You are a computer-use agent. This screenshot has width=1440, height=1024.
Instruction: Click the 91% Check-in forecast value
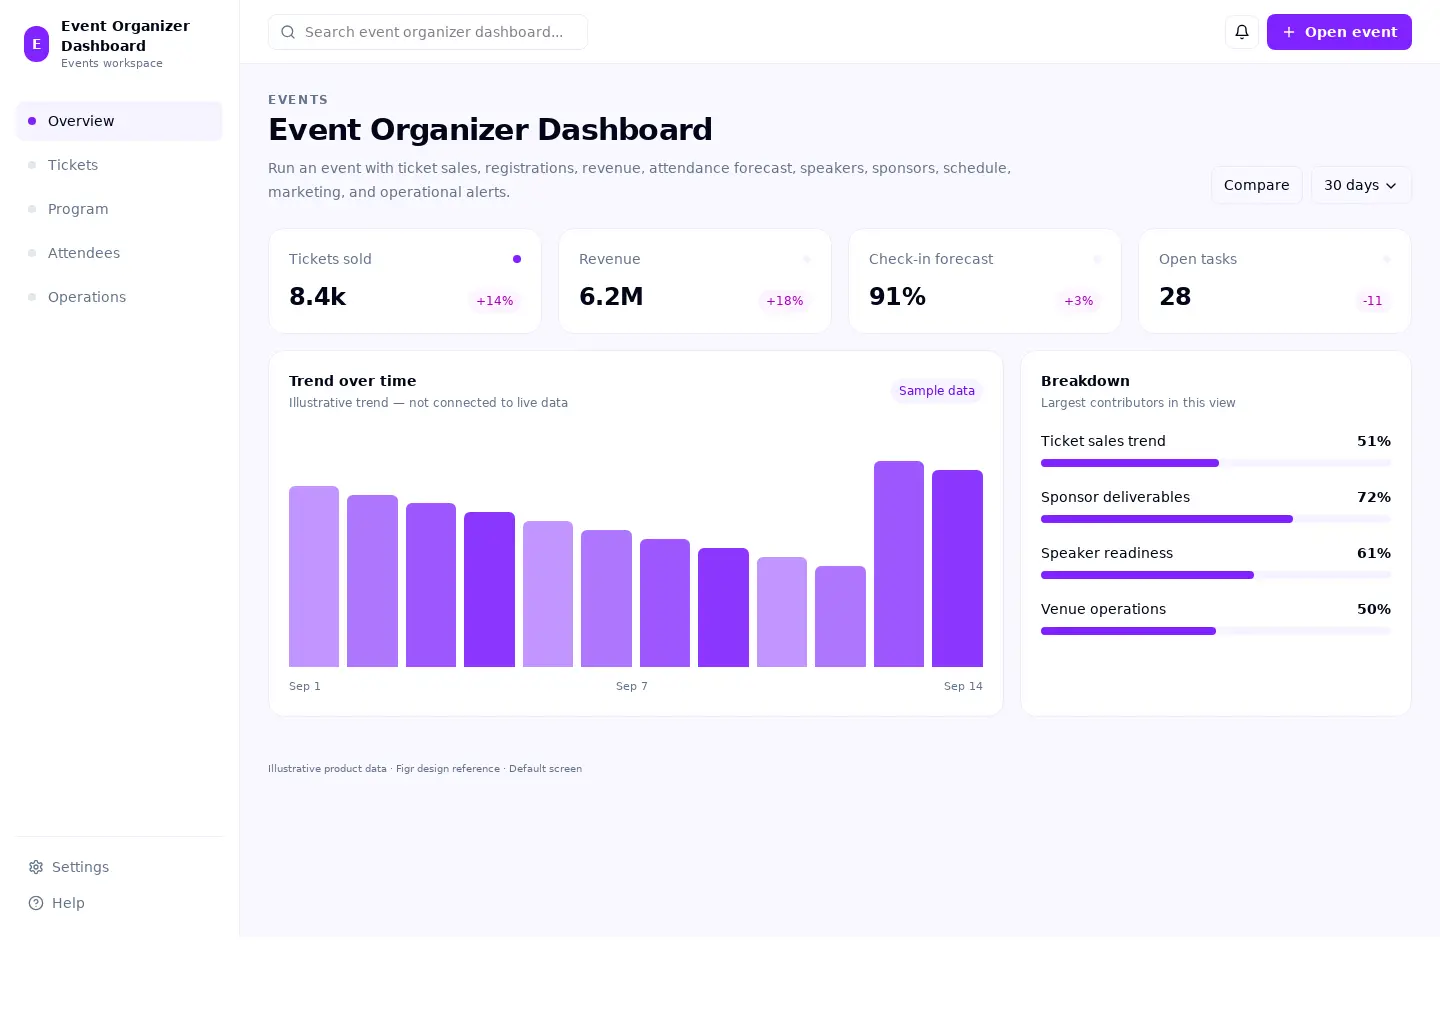(x=897, y=297)
